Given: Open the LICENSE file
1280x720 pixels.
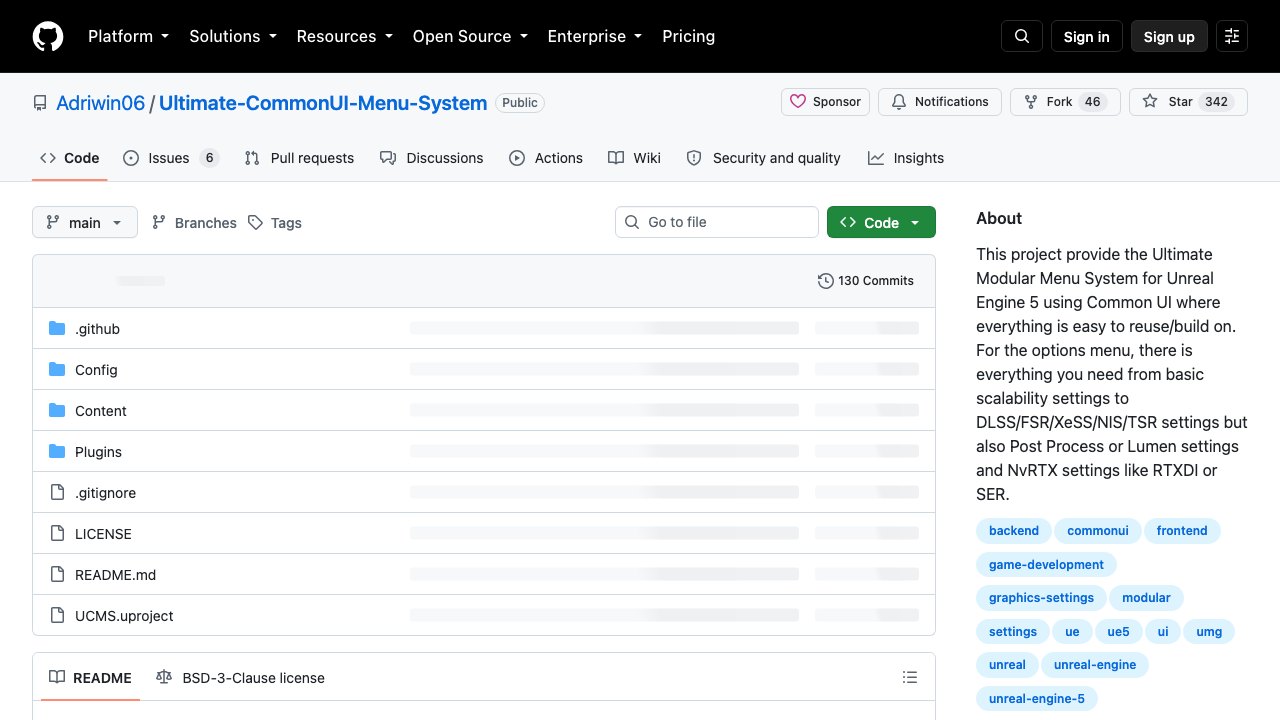Looking at the screenshot, I should [x=103, y=534].
